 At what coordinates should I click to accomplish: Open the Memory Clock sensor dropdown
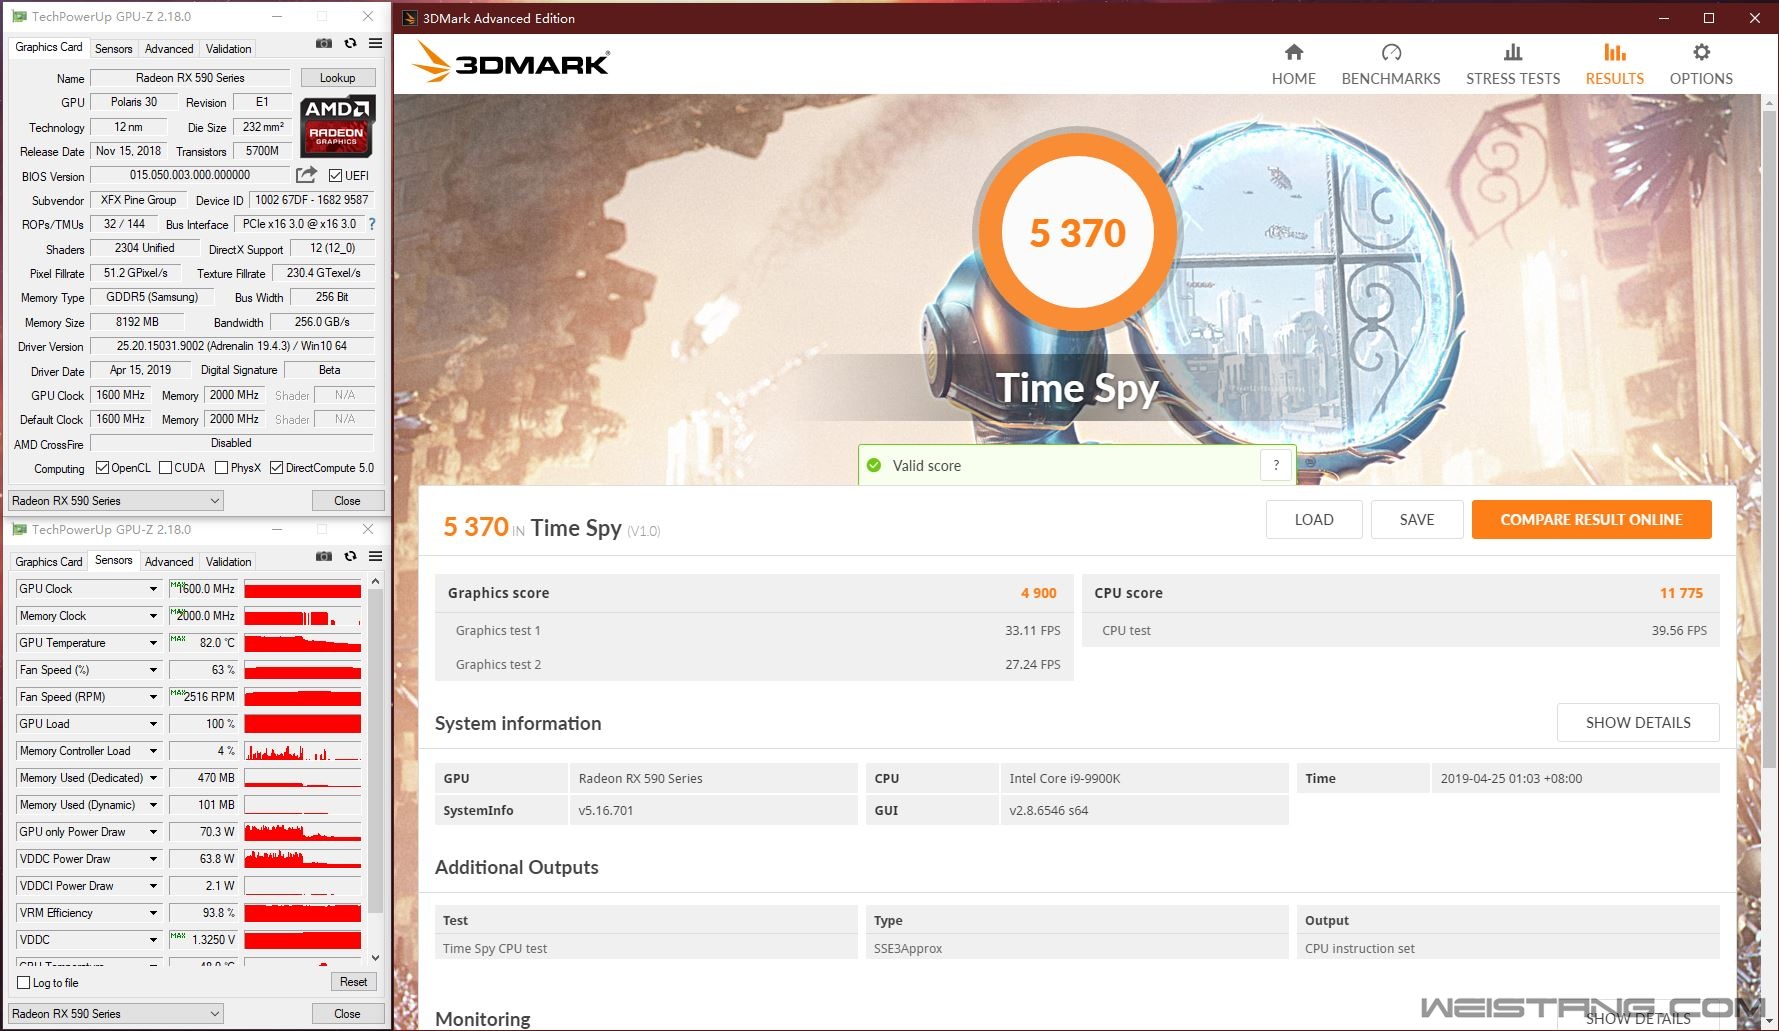(x=153, y=616)
